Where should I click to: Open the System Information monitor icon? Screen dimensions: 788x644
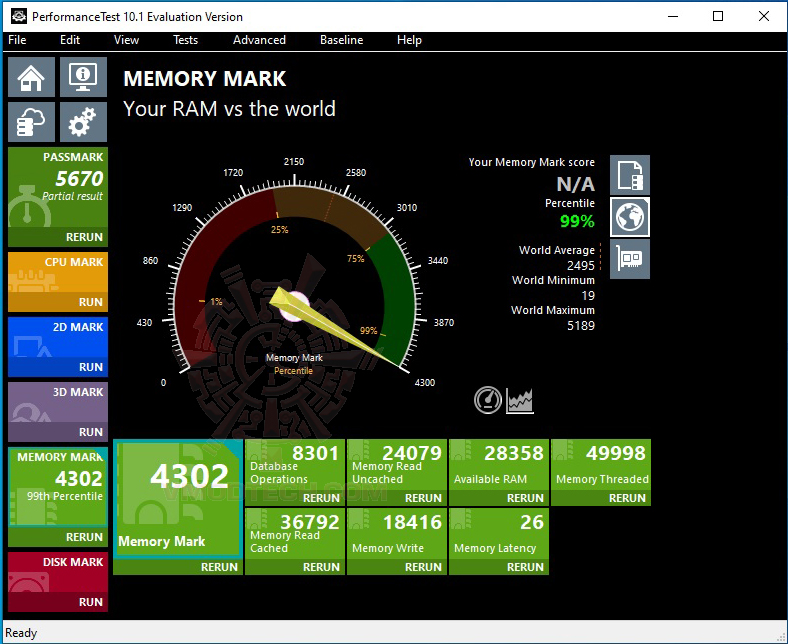[83, 77]
